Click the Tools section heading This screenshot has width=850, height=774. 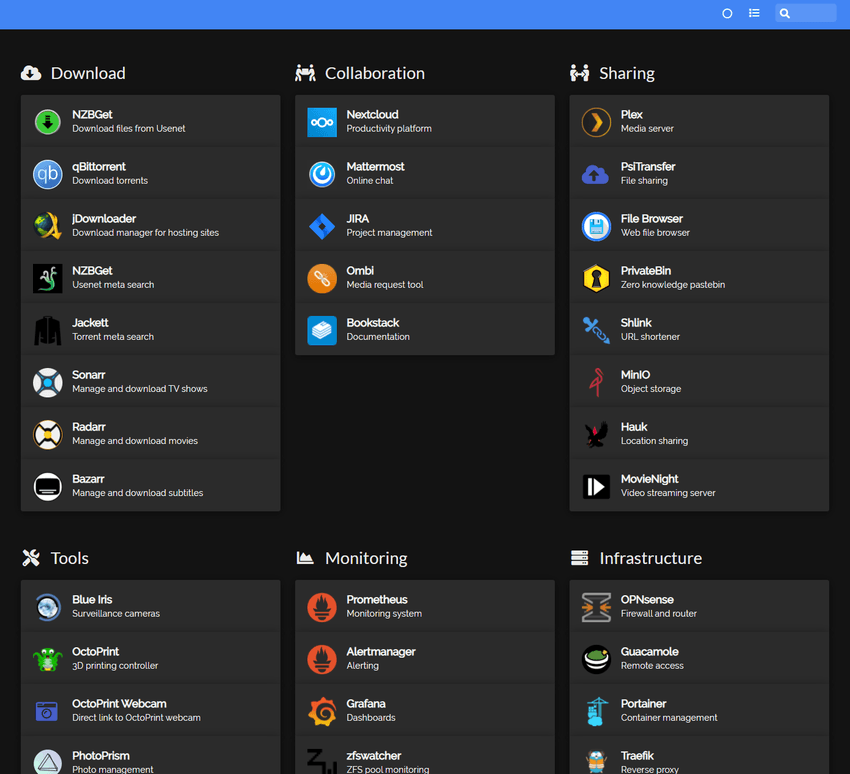pyautogui.click(x=69, y=558)
